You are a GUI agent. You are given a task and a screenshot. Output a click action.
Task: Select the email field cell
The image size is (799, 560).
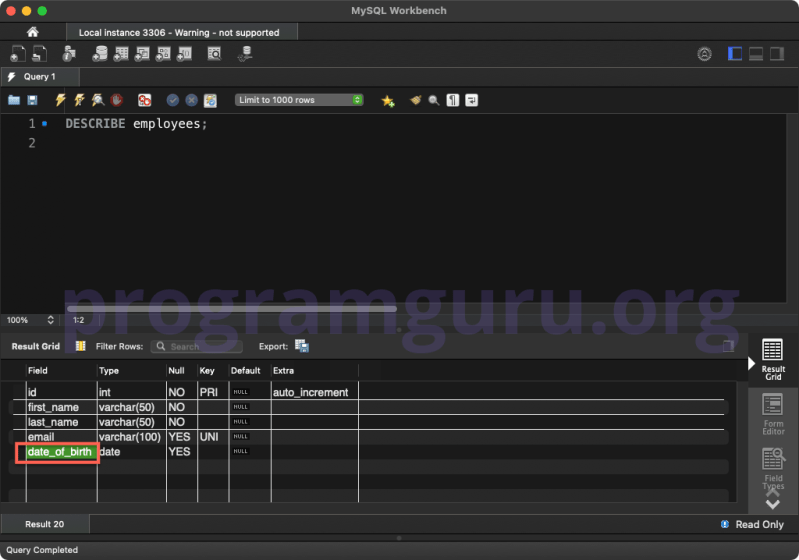(x=61, y=437)
